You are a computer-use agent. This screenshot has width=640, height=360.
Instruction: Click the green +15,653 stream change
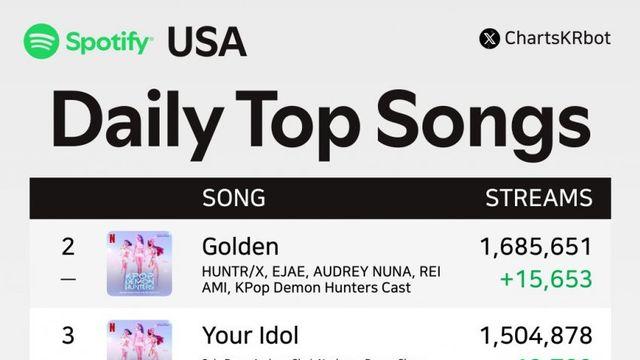tap(546, 279)
